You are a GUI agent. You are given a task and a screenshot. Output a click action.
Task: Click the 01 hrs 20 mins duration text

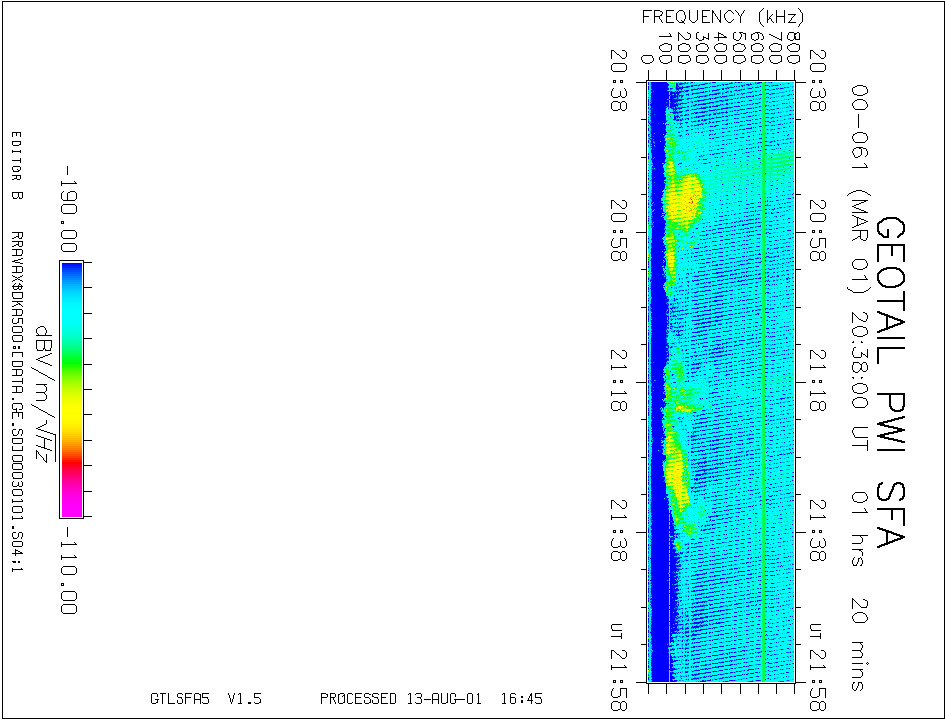pyautogui.click(x=857, y=590)
